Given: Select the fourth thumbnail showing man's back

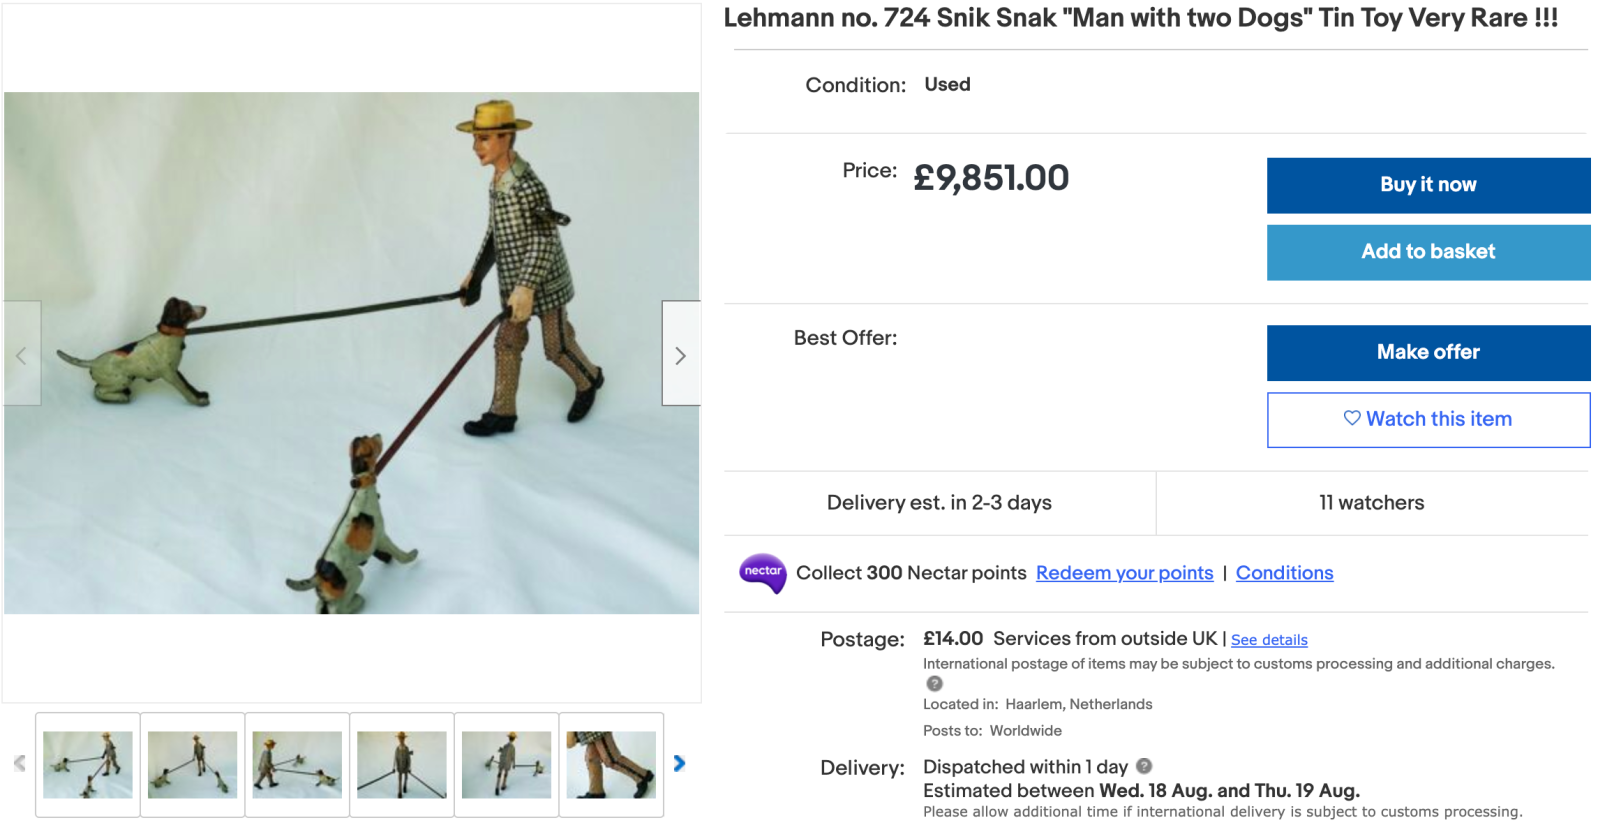Looking at the screenshot, I should [402, 764].
